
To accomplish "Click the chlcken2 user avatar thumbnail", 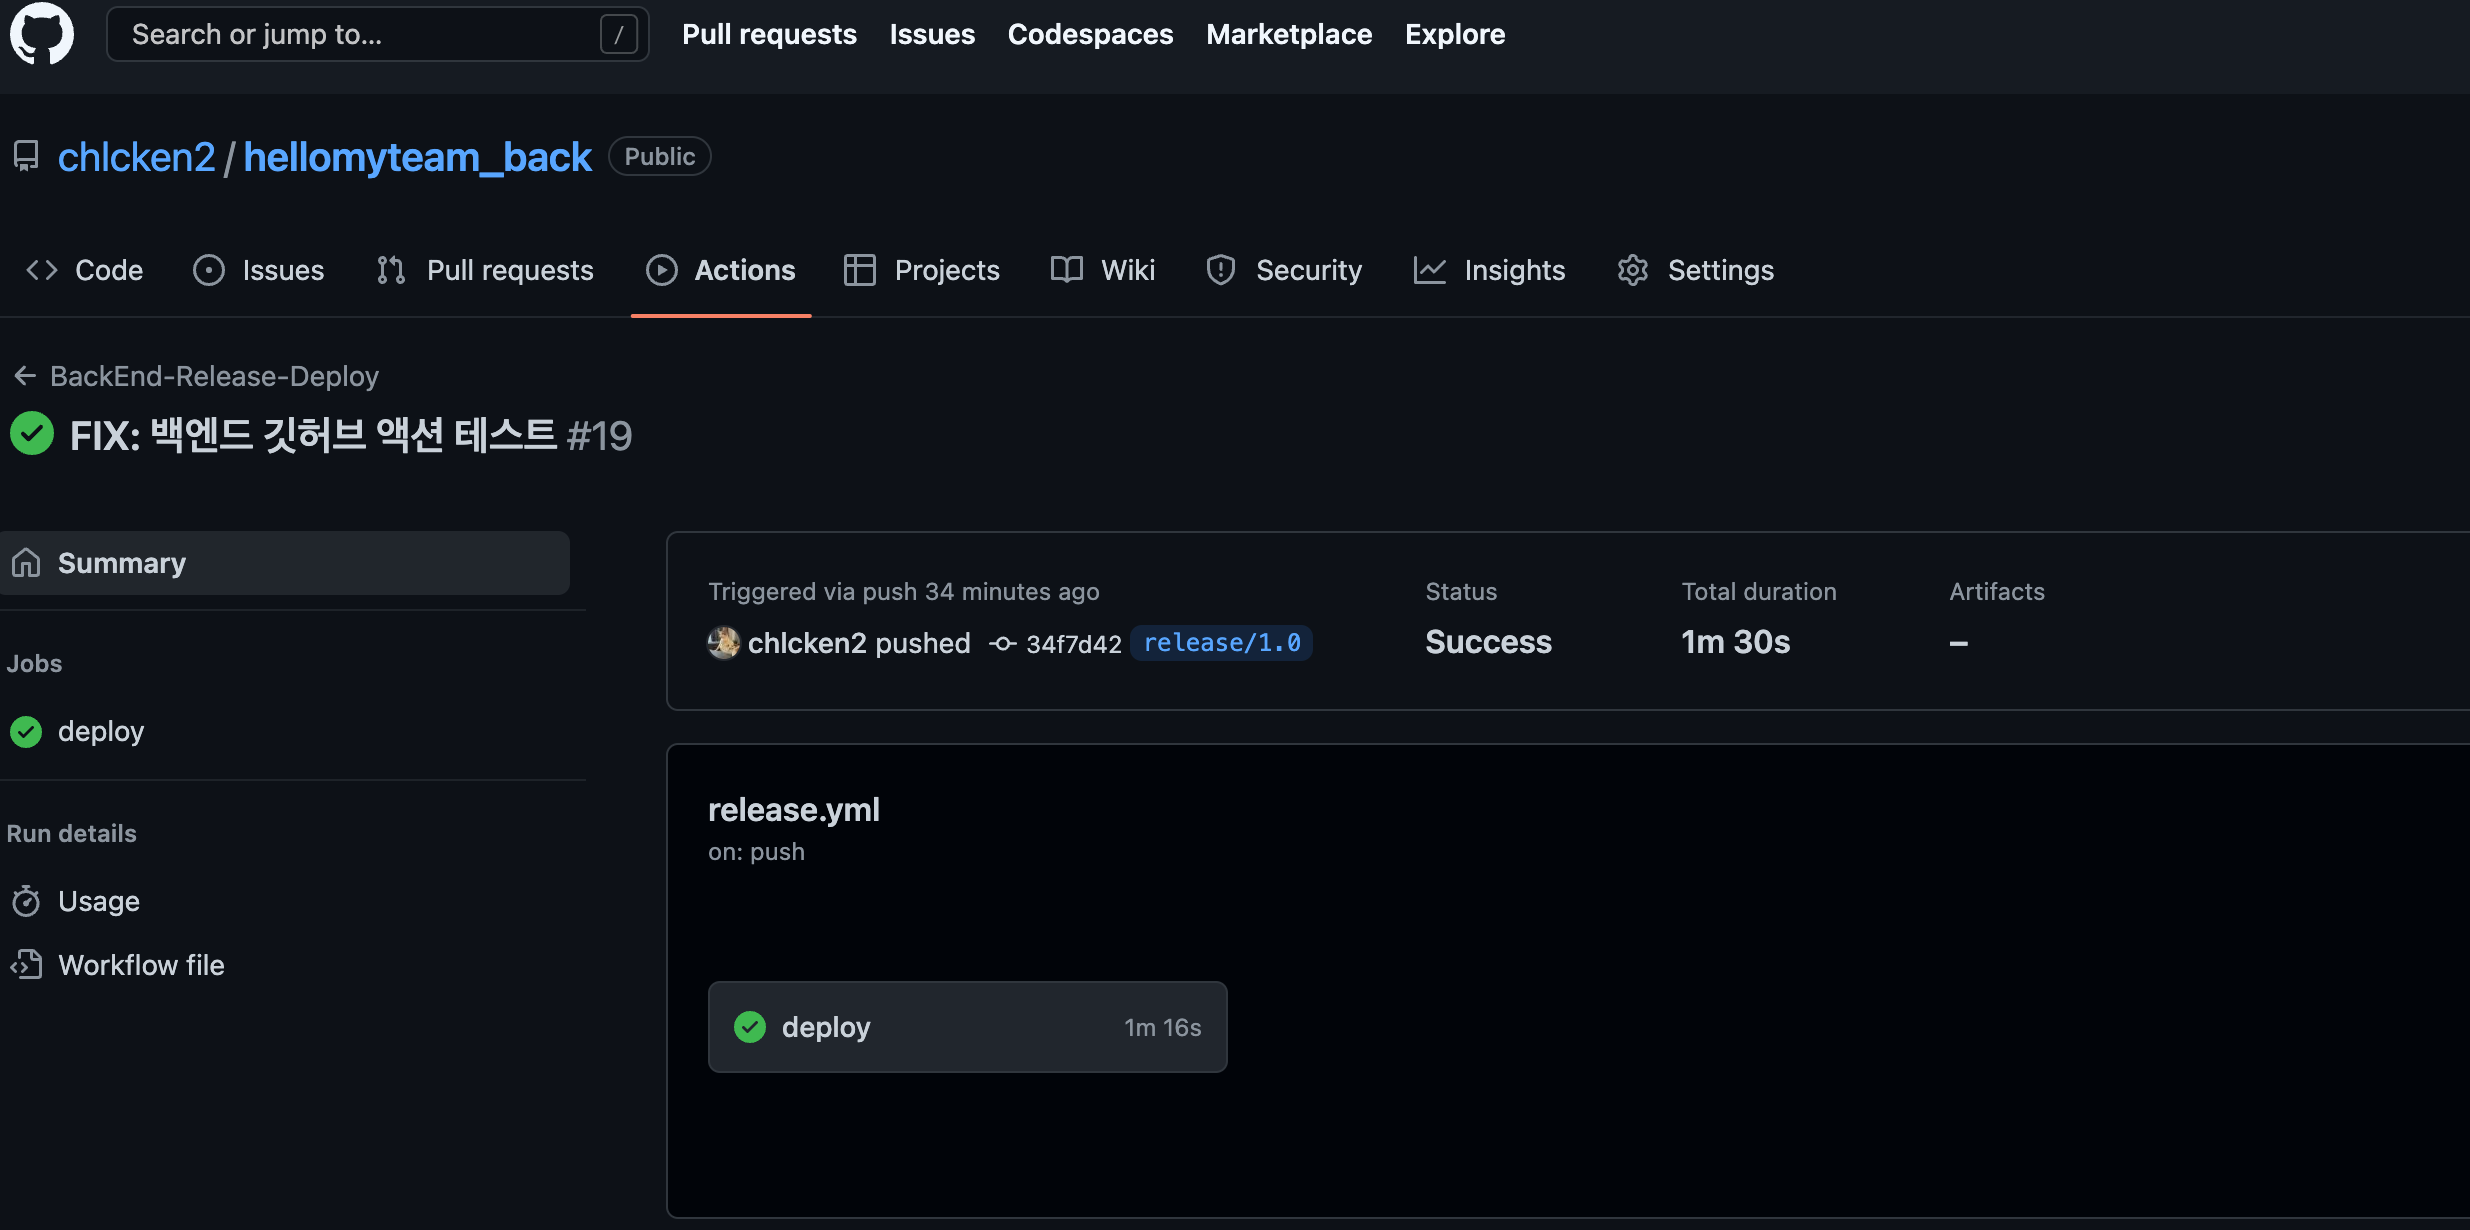I will 723,643.
